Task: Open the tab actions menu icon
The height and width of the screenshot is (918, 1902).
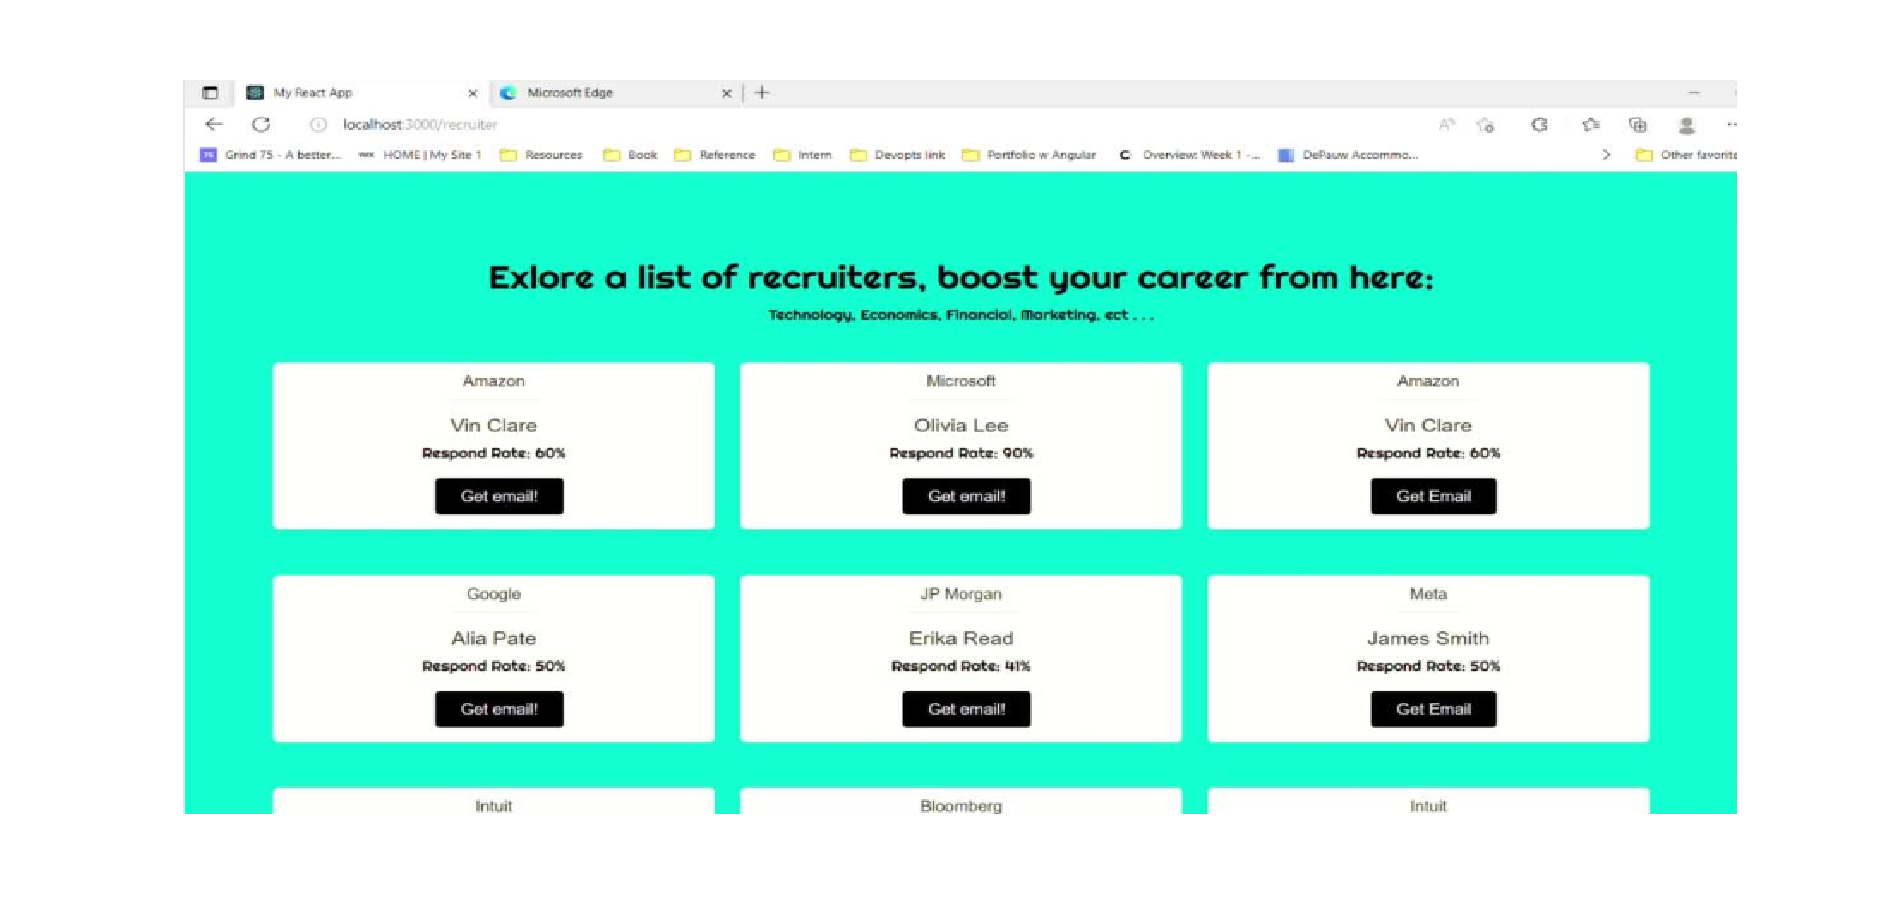Action: (210, 93)
